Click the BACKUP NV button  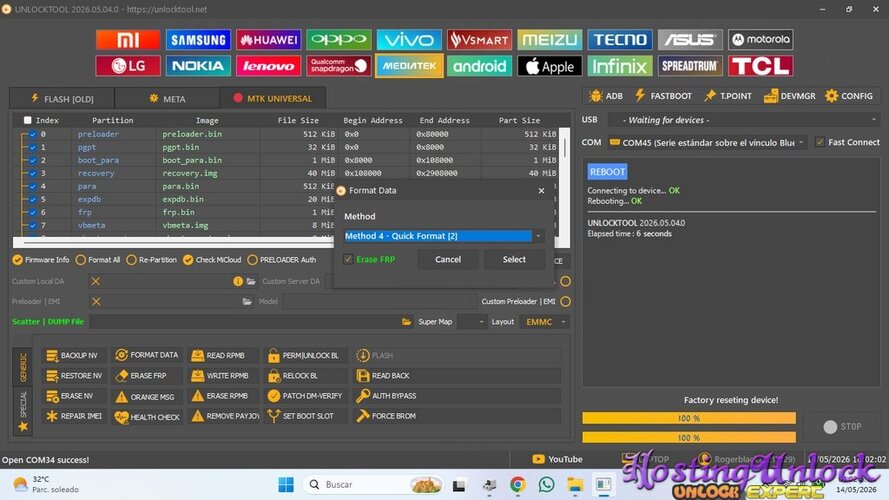click(73, 355)
